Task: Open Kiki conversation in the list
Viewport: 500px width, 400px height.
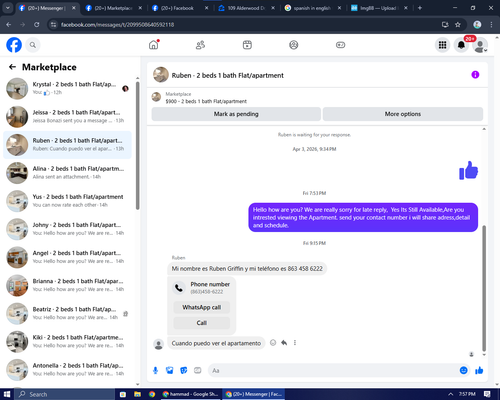Action: click(x=67, y=342)
